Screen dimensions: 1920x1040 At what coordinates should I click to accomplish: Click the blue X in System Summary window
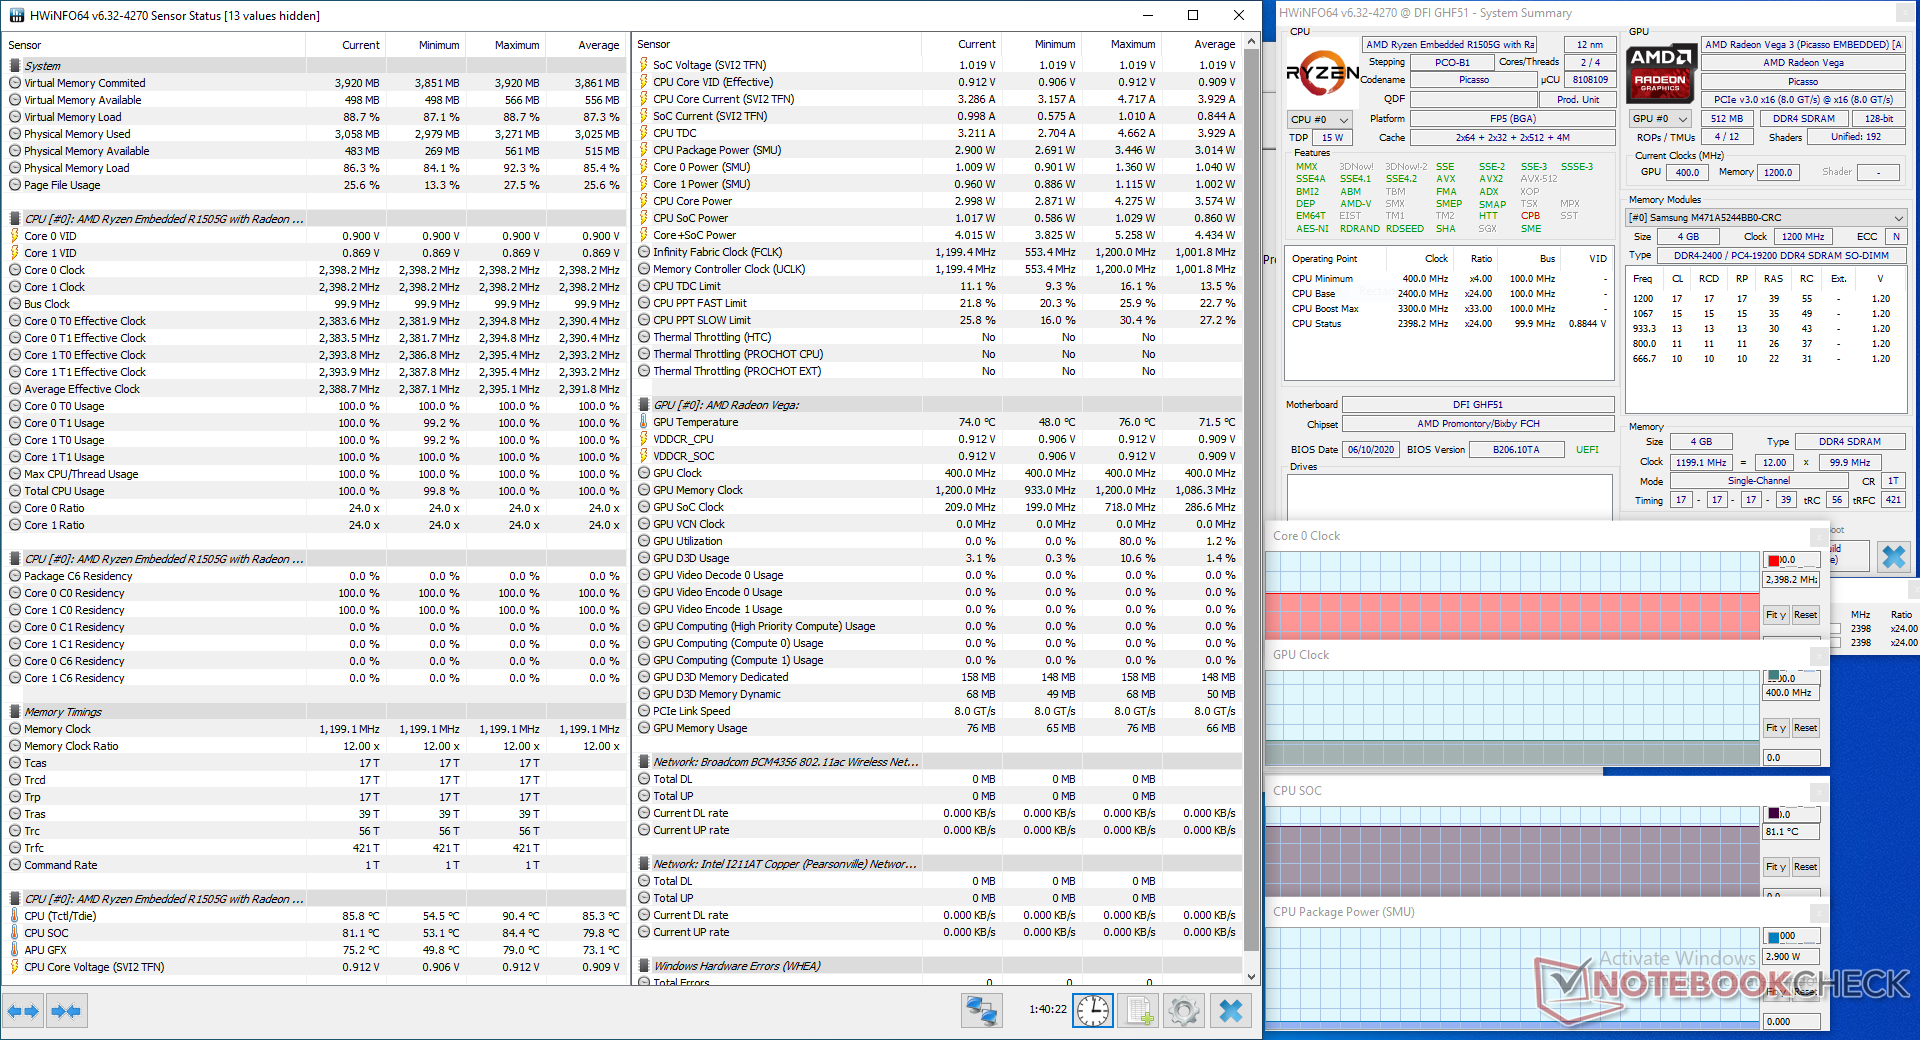[1893, 557]
